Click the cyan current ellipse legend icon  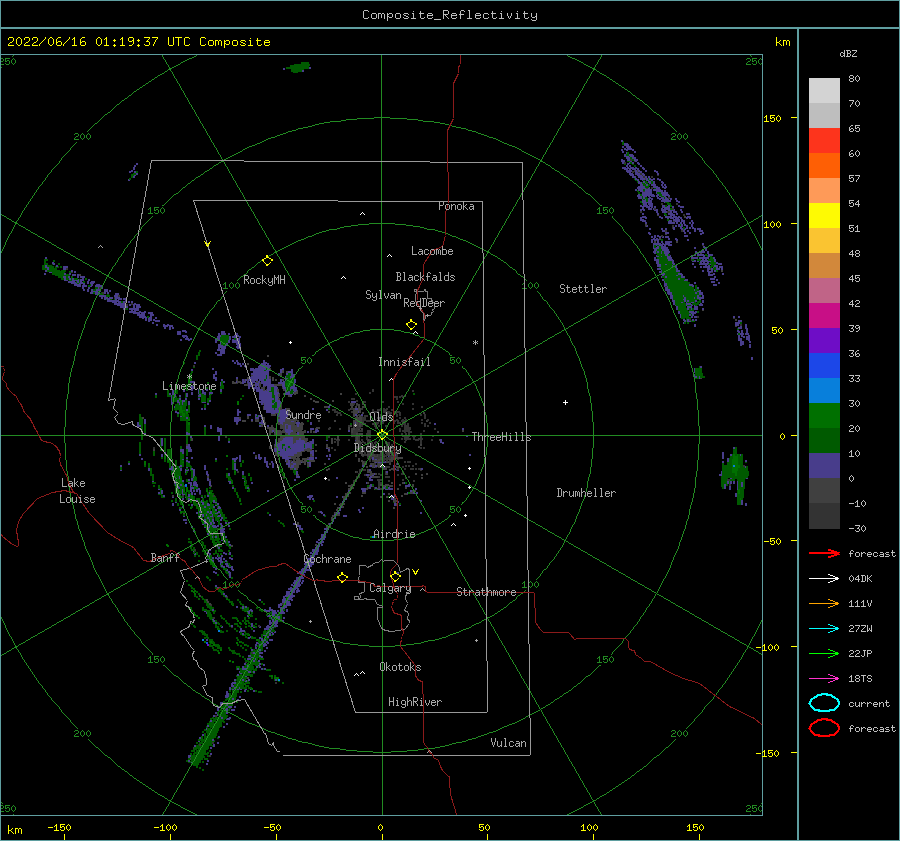824,703
